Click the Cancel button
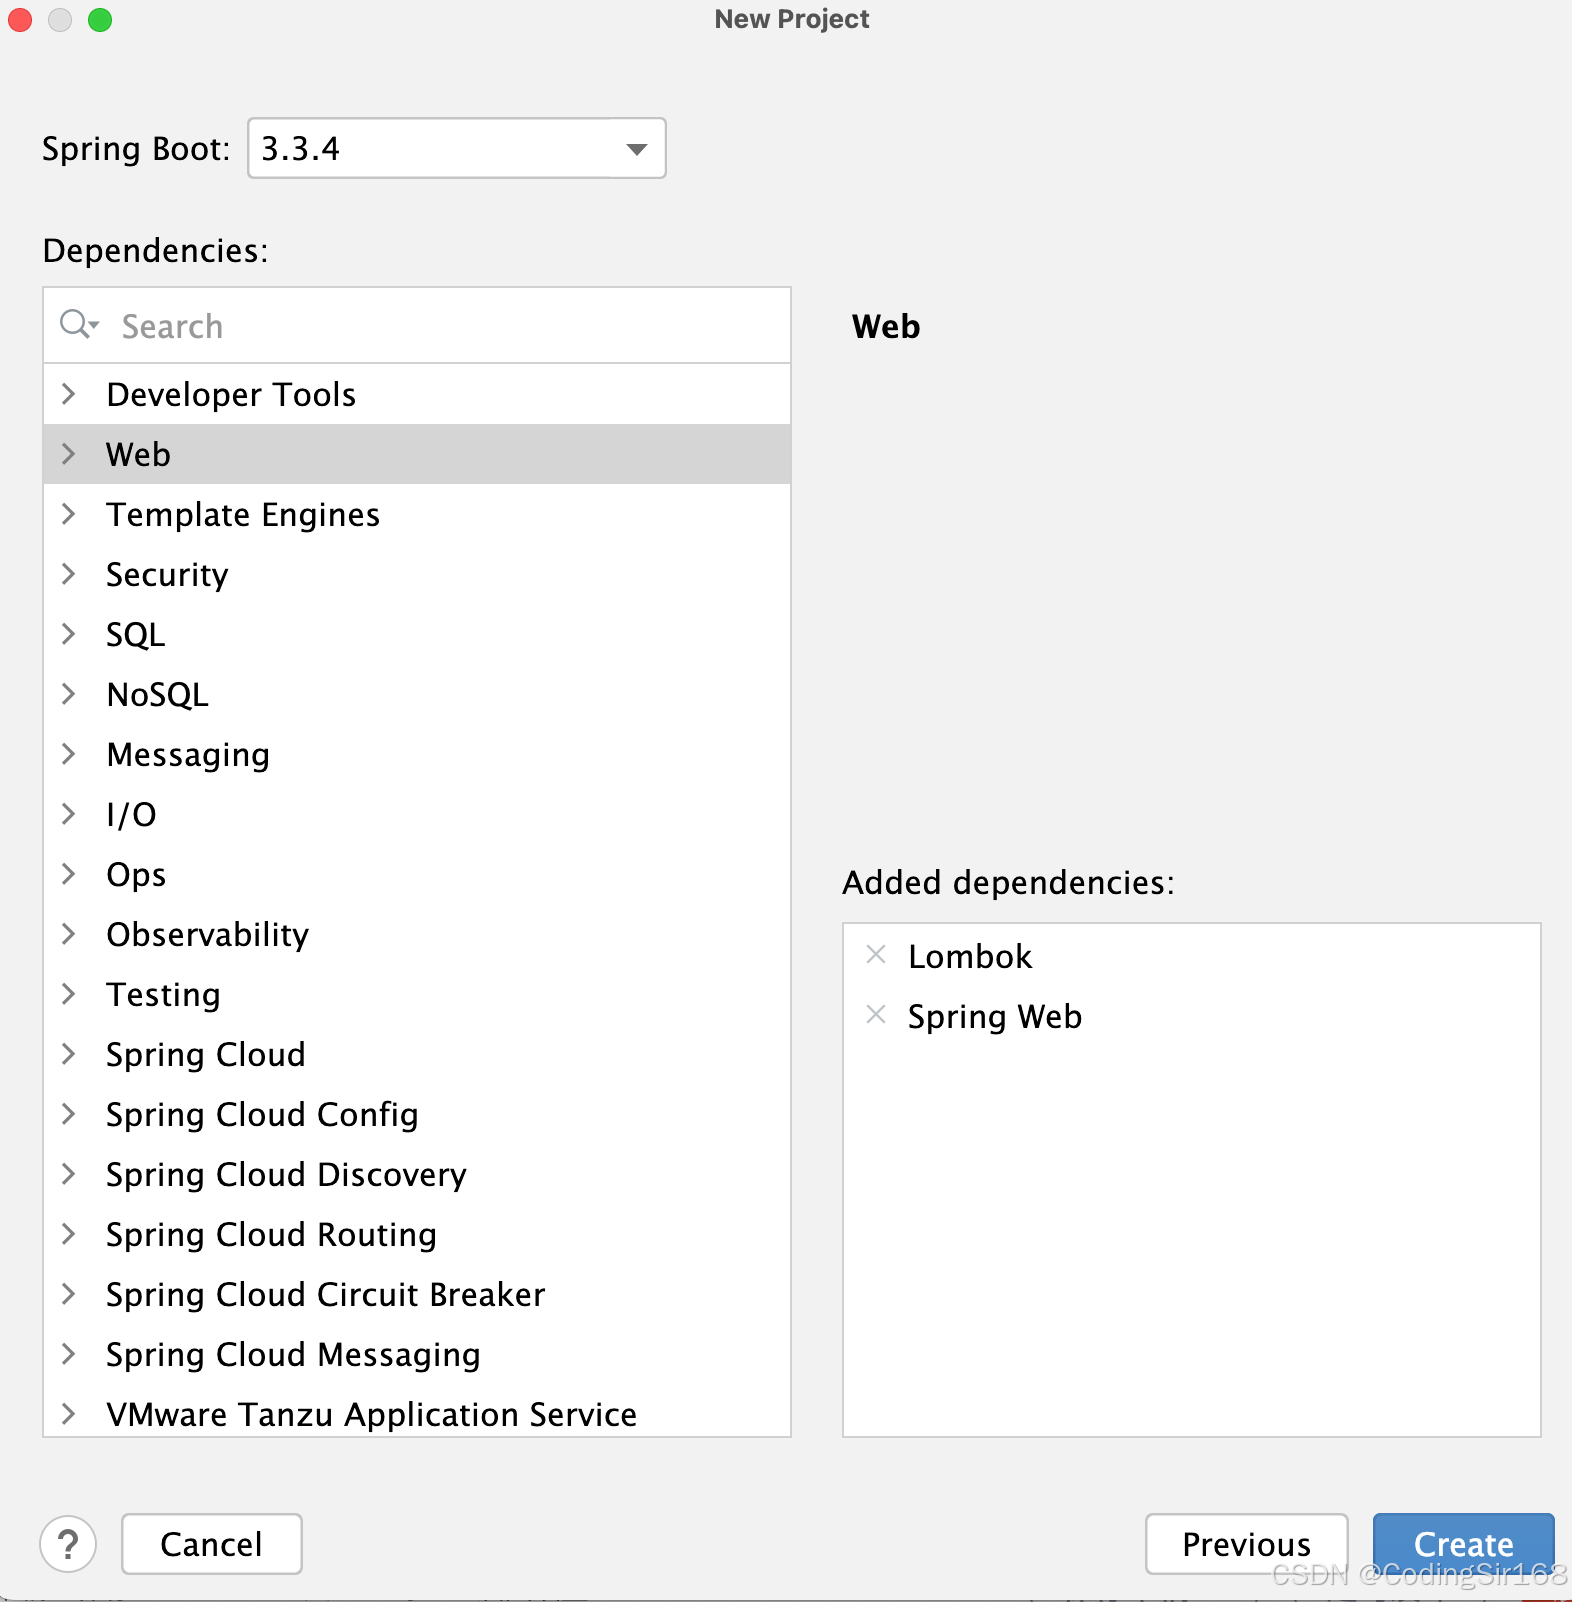 pos(212,1544)
